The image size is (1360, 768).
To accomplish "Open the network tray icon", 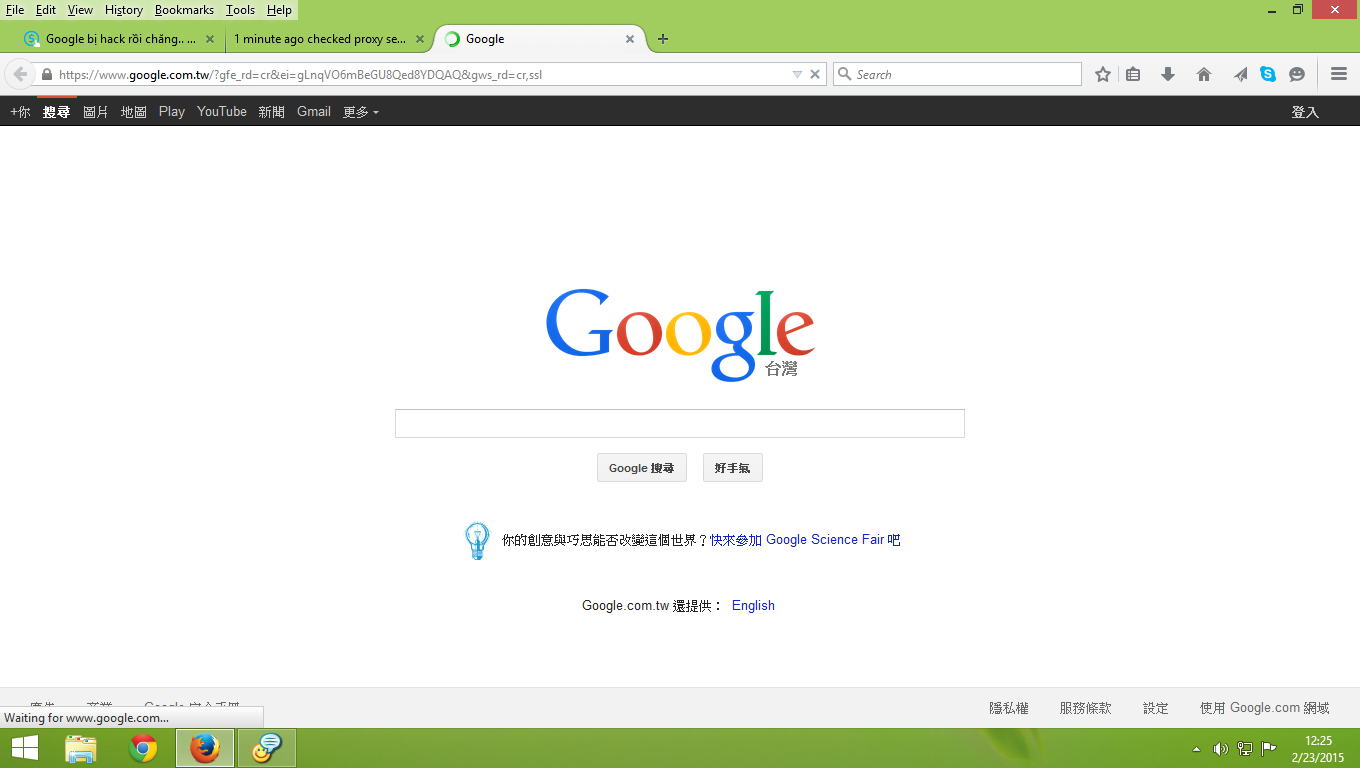I will click(x=1245, y=748).
